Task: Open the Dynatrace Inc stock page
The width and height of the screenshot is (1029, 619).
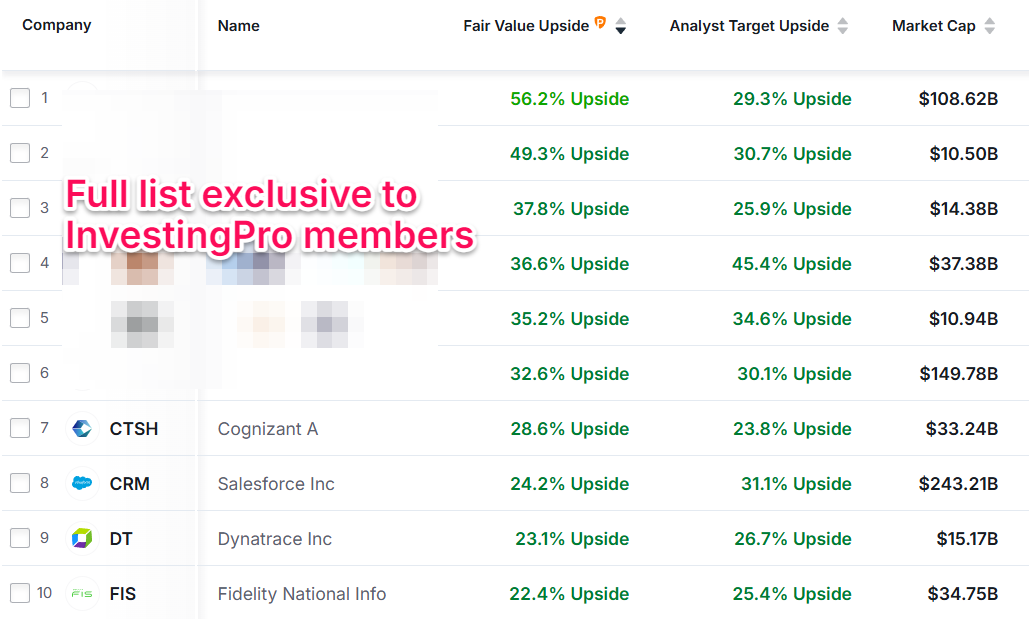Action: [274, 538]
